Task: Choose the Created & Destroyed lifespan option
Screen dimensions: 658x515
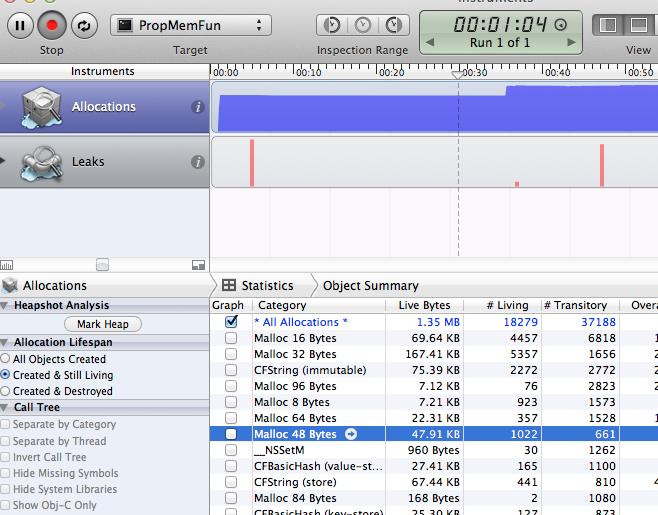Action: tap(6, 391)
